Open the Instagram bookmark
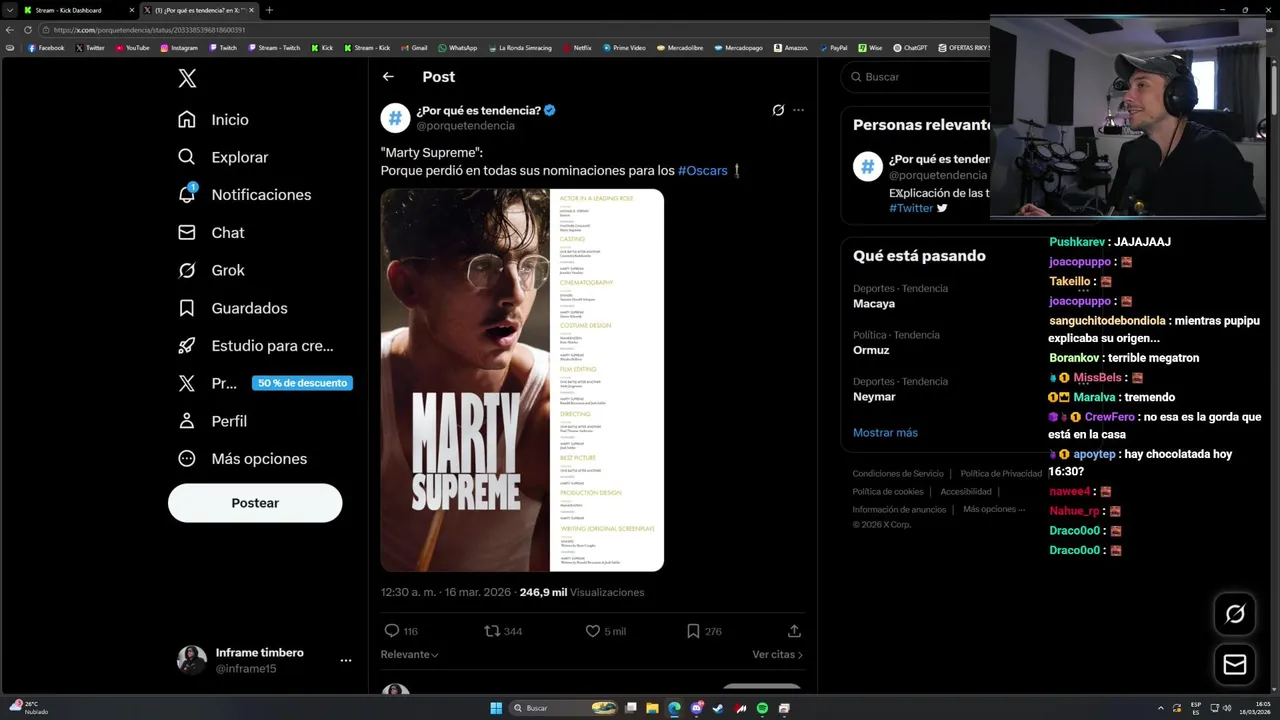The width and height of the screenshot is (1280, 720). point(179,48)
